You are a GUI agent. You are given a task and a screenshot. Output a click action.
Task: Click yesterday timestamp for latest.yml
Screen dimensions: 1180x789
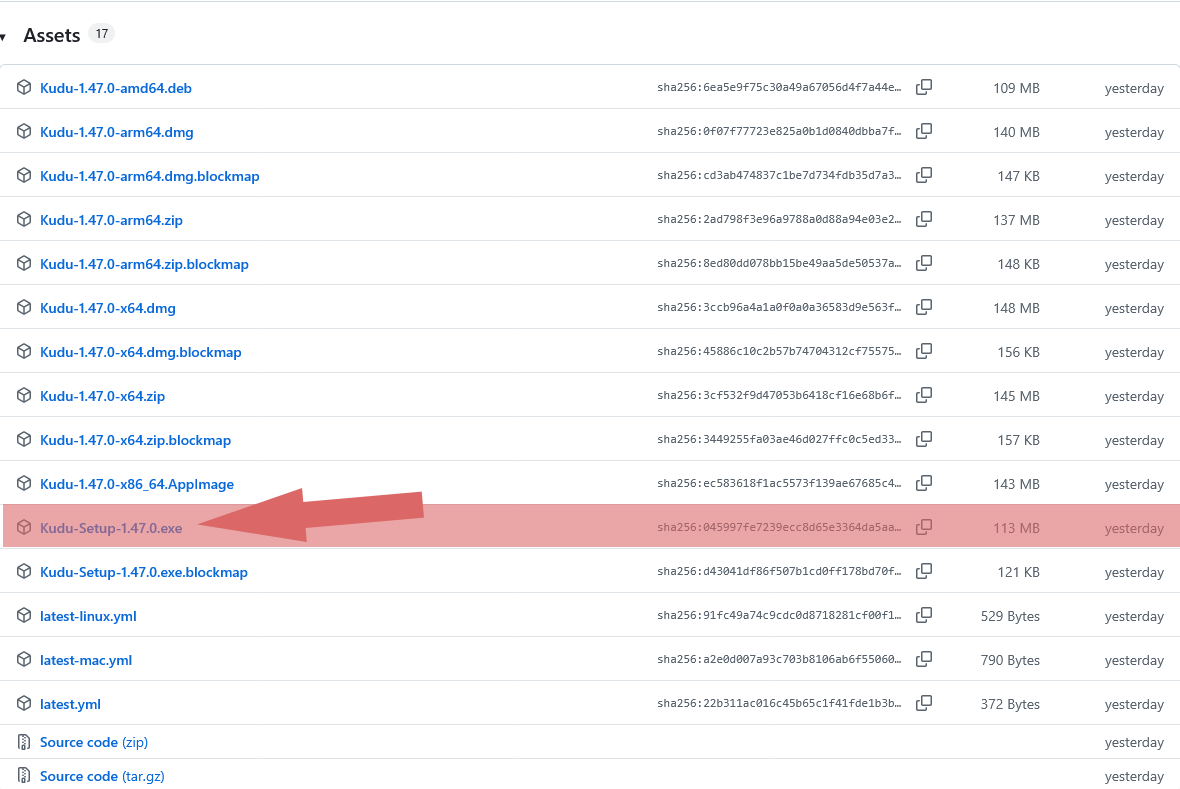(x=1134, y=705)
